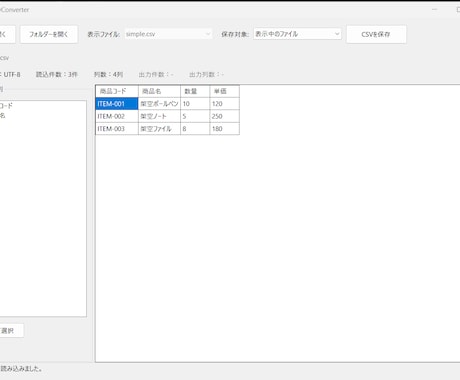Image resolution: width=460 pixels, height=380 pixels.
Task: Click the フォルダーを開く button
Action: click(x=49, y=34)
